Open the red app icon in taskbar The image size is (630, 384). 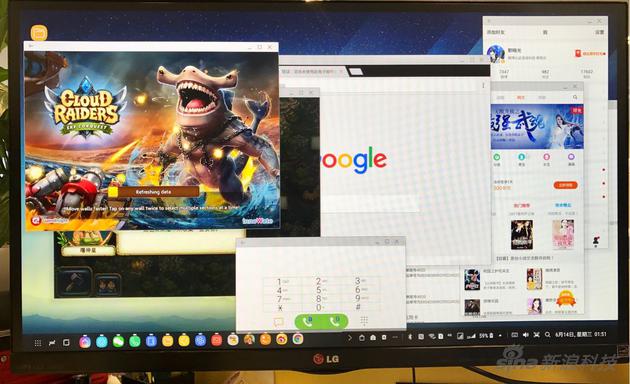[216, 340]
